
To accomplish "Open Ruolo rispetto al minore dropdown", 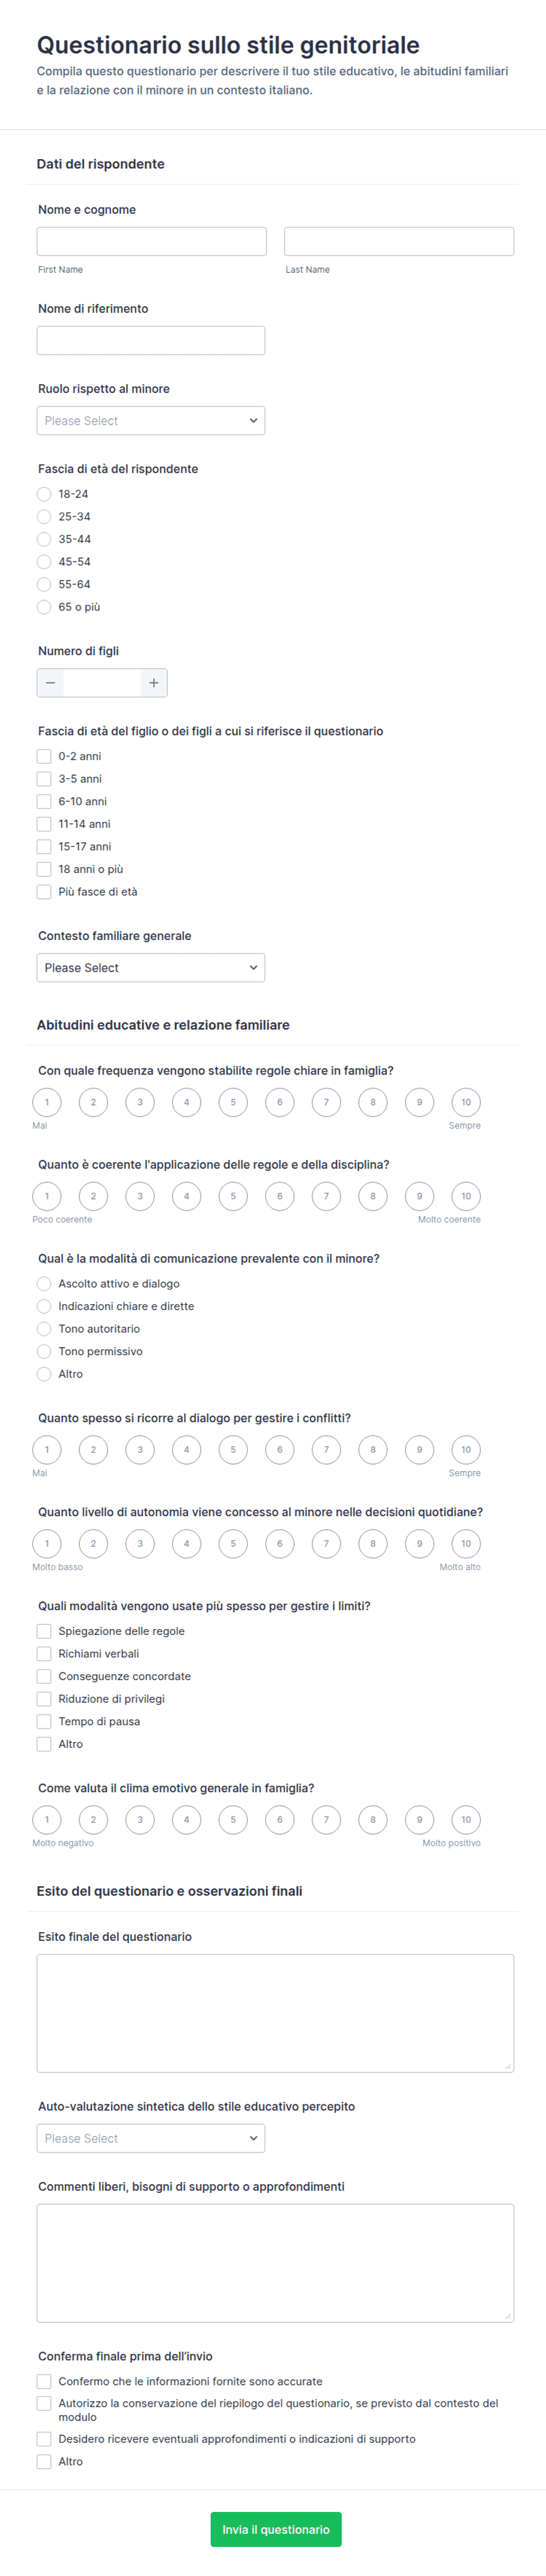I will click(151, 420).
